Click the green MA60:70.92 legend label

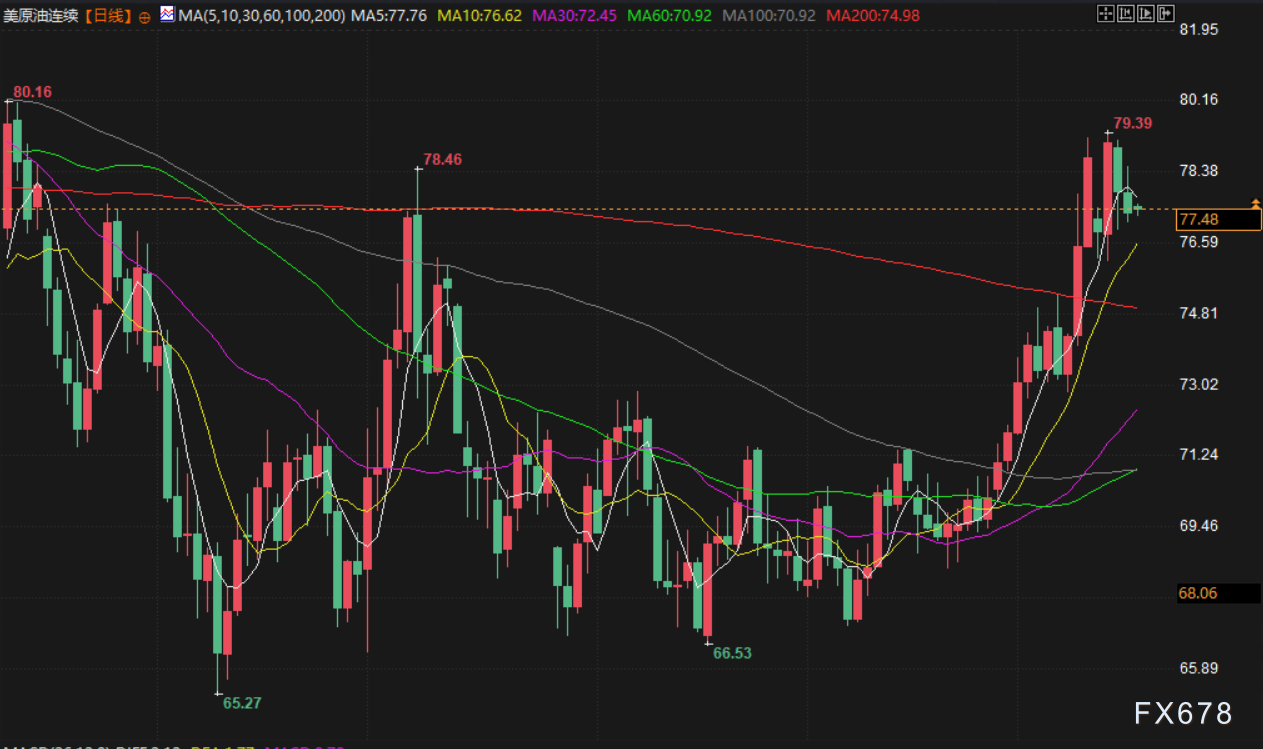coord(670,16)
